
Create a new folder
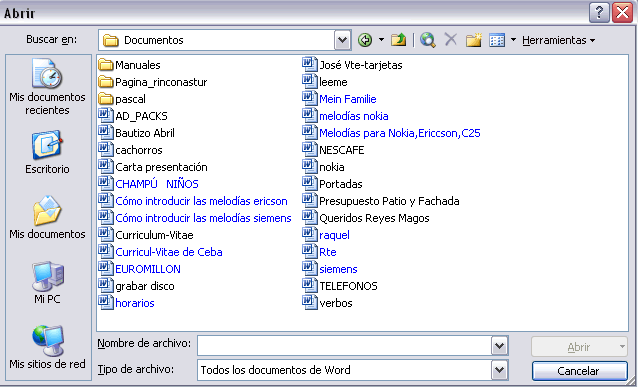tap(474, 40)
